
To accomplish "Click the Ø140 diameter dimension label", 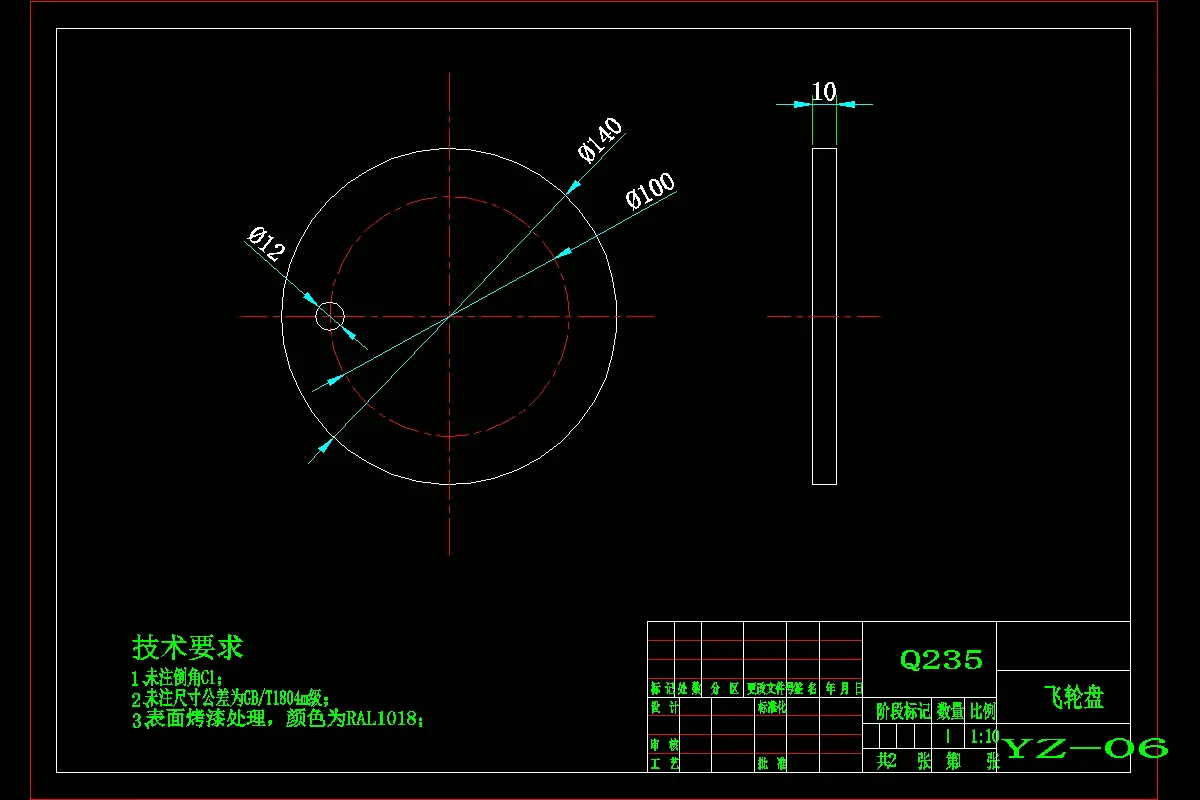I will point(600,140).
